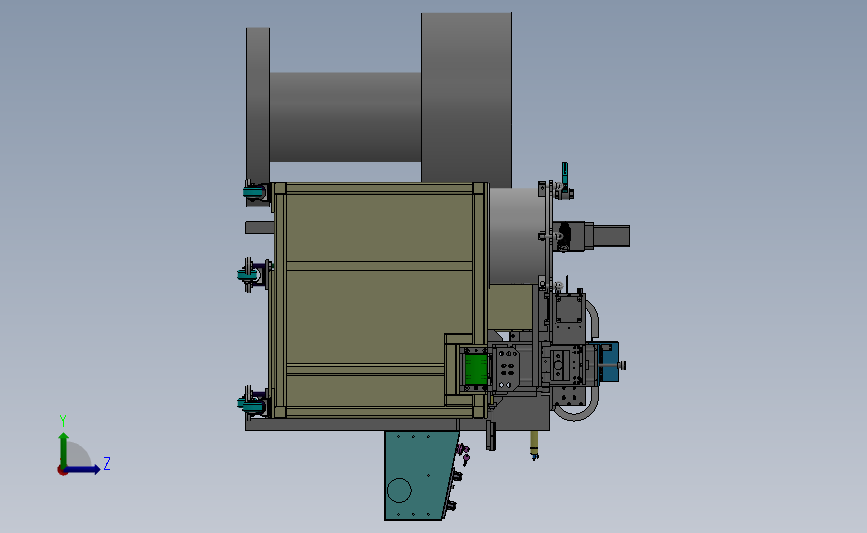Select the large right flange of the spool
The image size is (867, 533).
tap(466, 100)
